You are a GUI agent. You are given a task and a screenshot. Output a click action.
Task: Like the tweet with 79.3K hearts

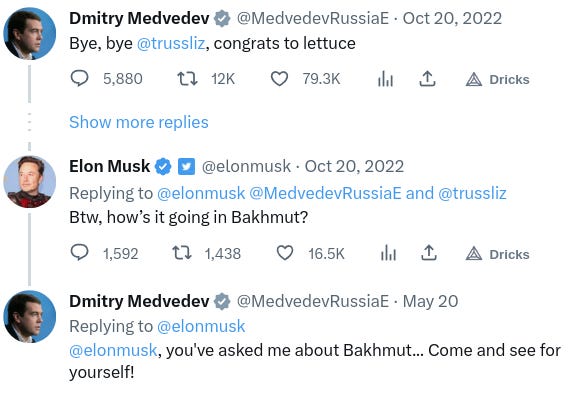[279, 79]
